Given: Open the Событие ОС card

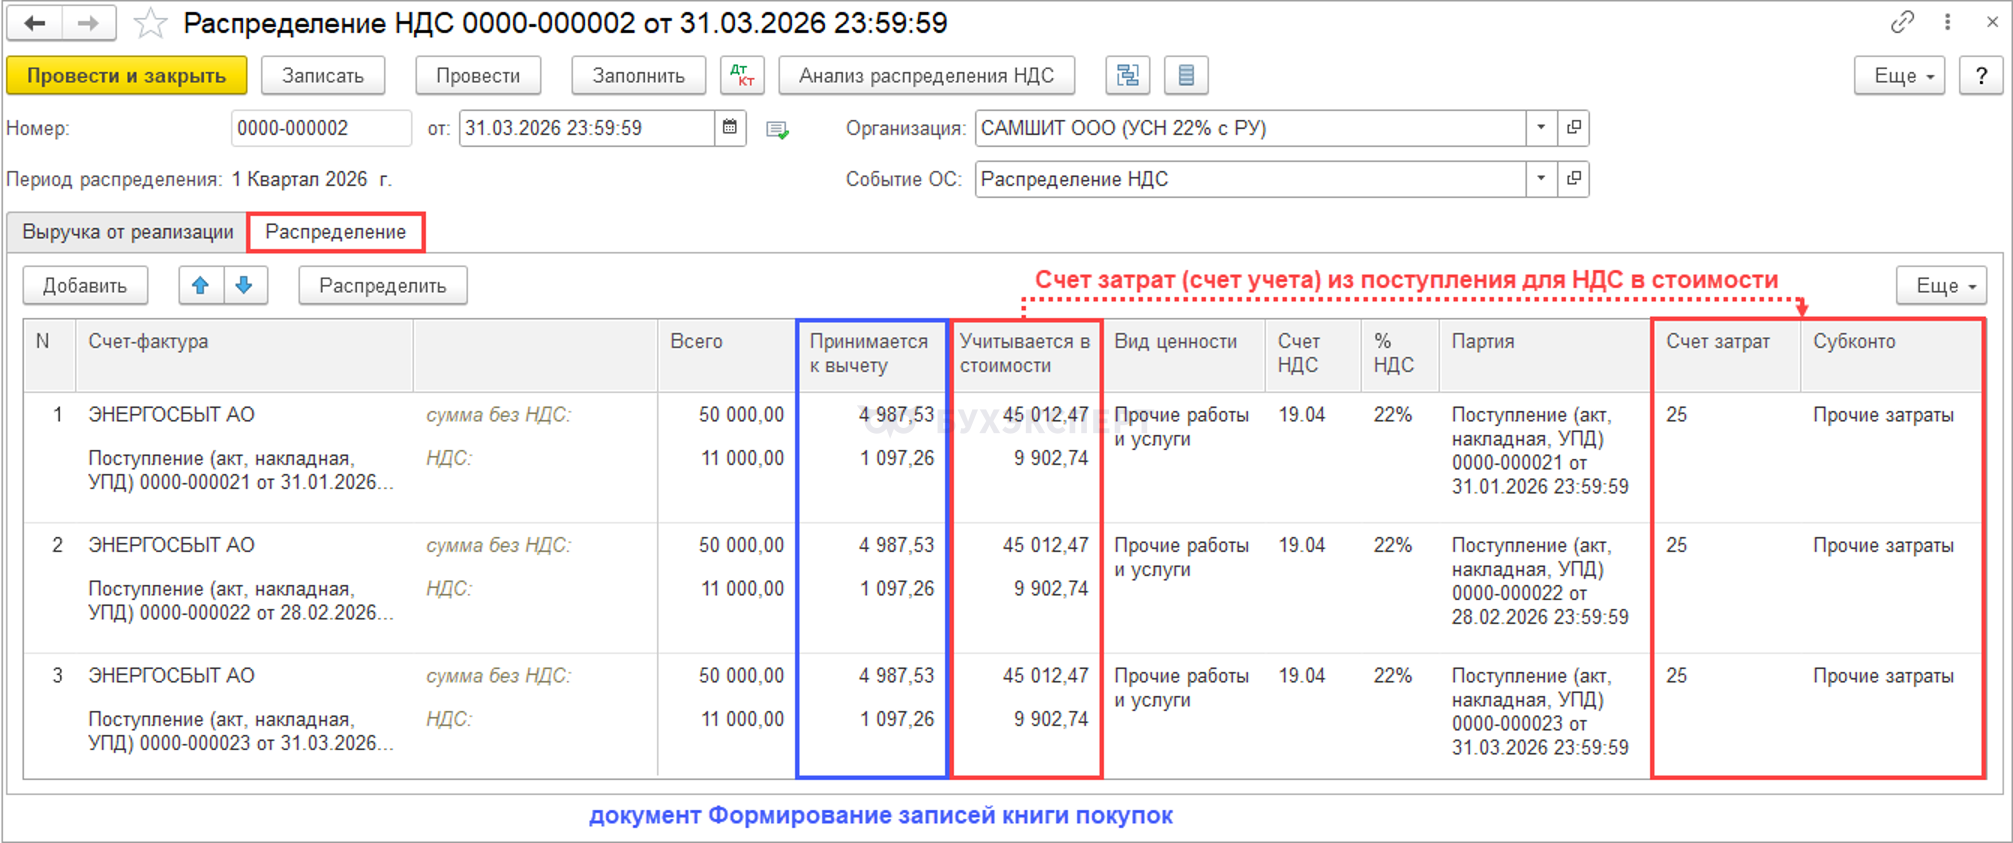Looking at the screenshot, I should [x=1574, y=179].
